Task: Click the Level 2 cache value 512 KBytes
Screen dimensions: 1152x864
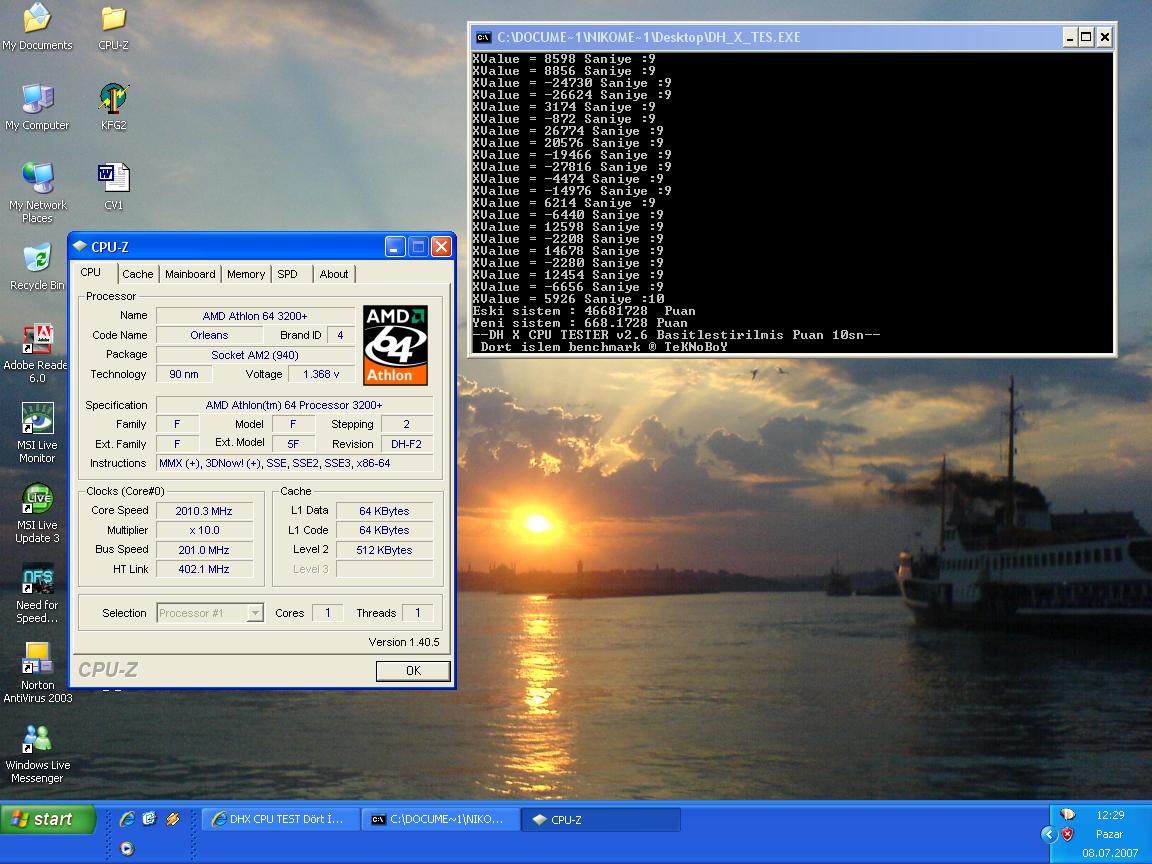Action: pos(385,550)
